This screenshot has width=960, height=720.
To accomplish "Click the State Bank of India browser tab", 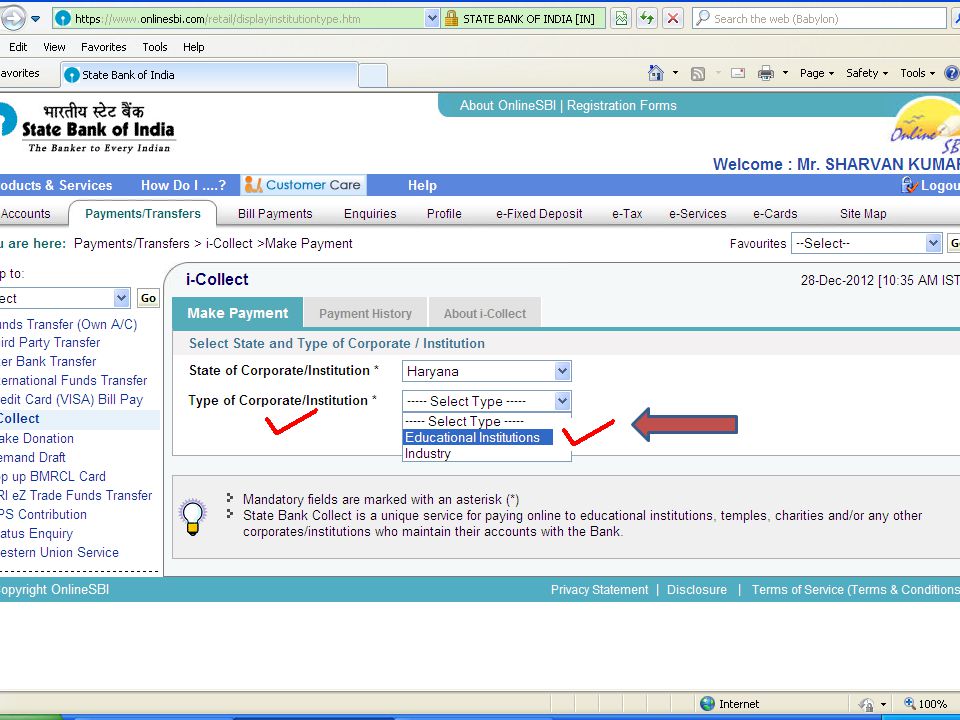I will pos(209,75).
